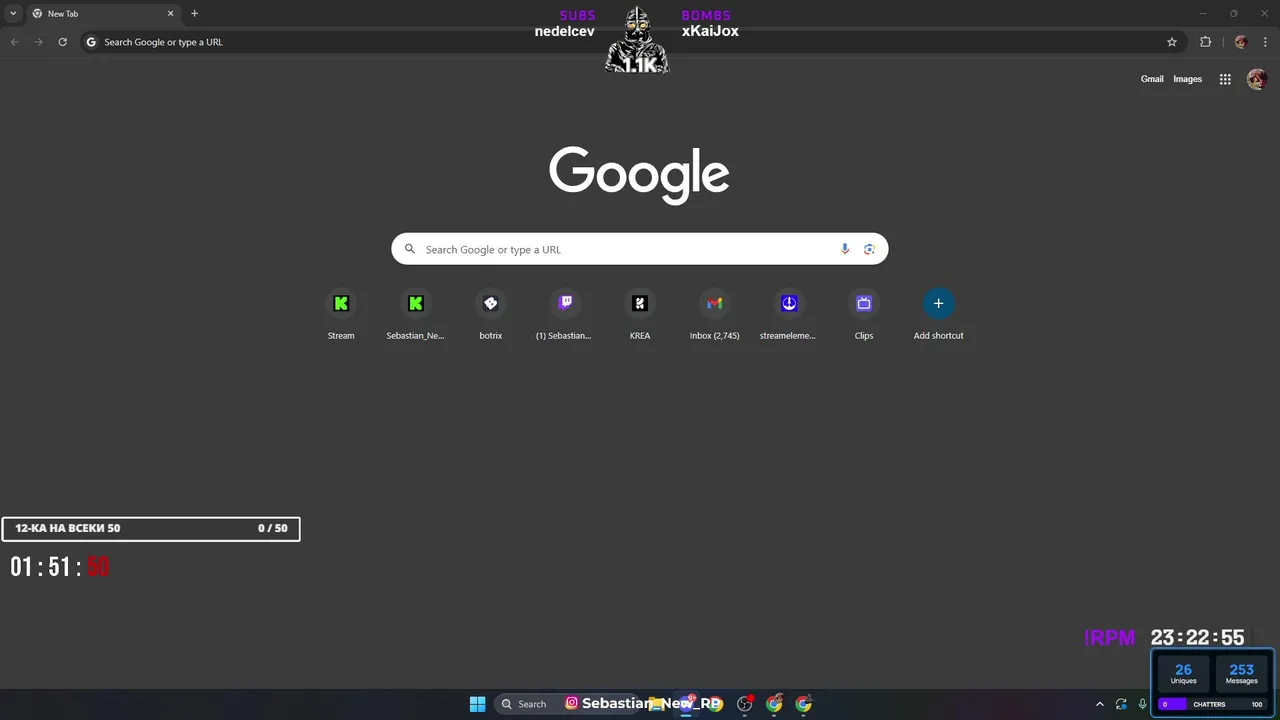Image resolution: width=1280 pixels, height=720 pixels.
Task: Reload the page
Action: (62, 42)
